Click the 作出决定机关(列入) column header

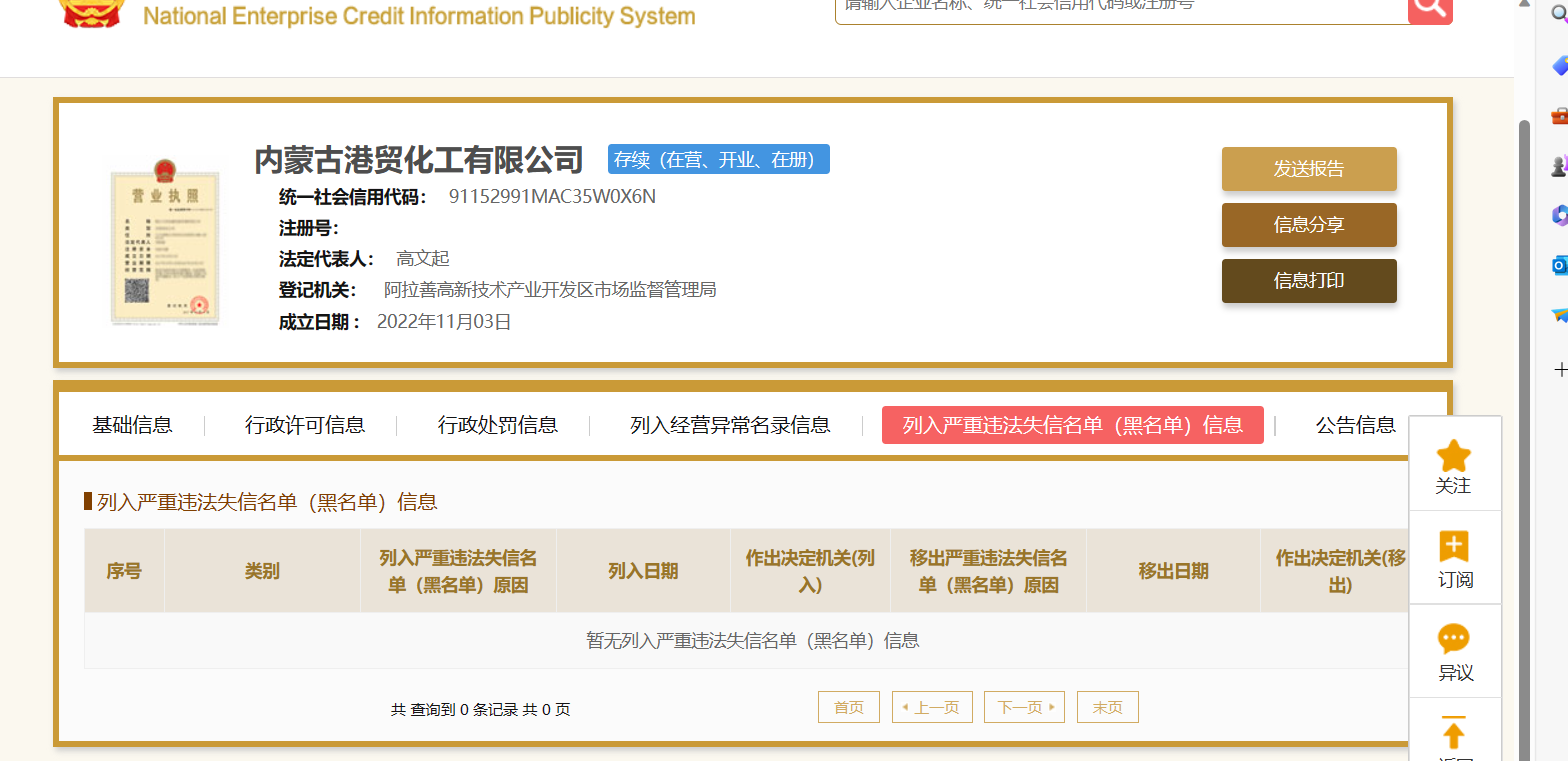tap(810, 571)
